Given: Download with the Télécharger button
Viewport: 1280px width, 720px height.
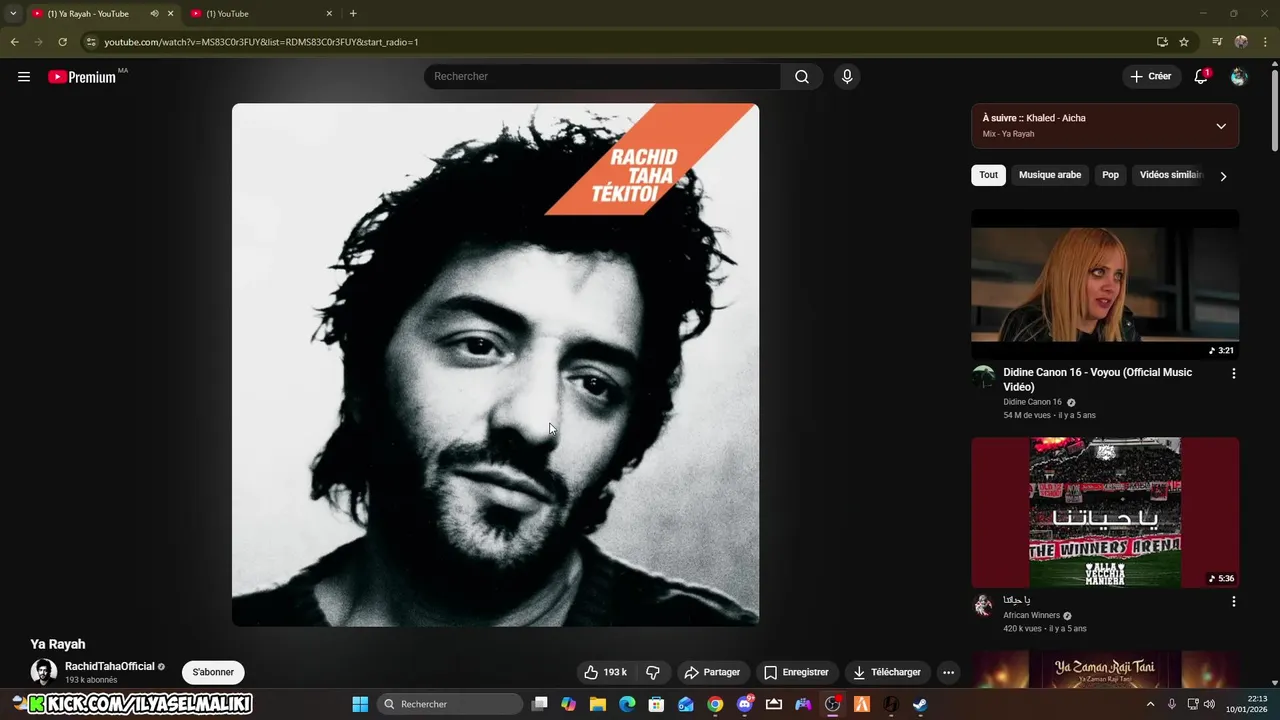Looking at the screenshot, I should point(887,673).
